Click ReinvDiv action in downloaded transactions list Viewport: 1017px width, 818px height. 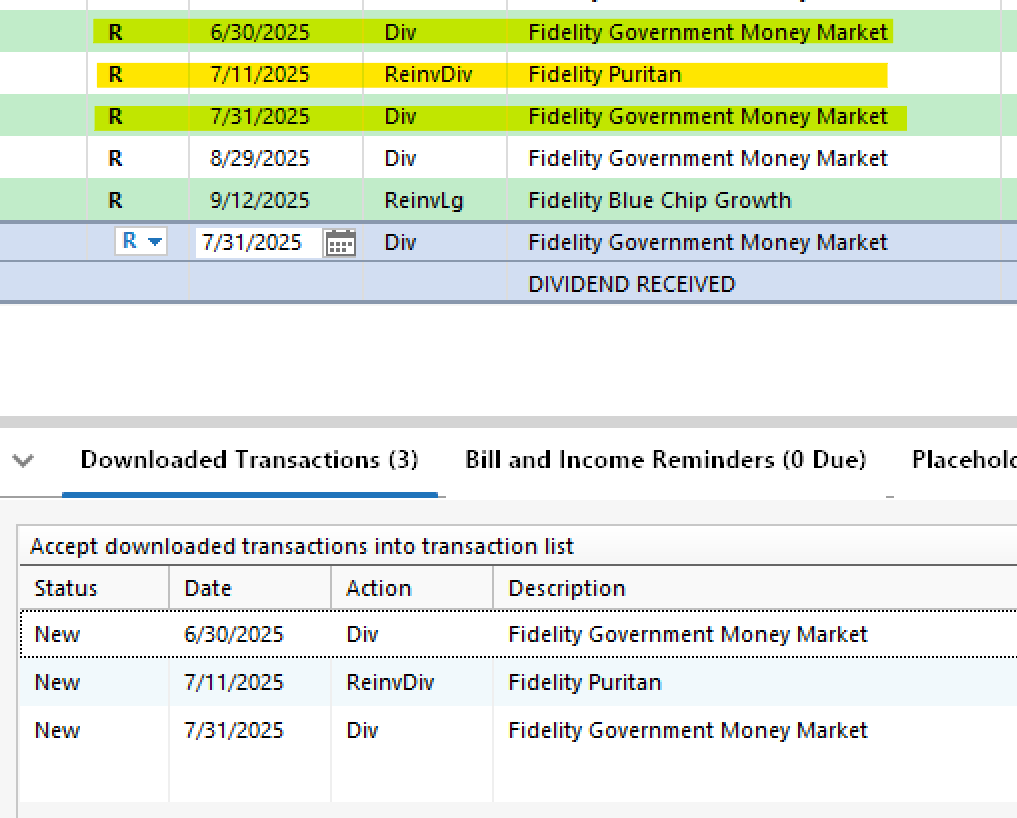click(x=390, y=682)
